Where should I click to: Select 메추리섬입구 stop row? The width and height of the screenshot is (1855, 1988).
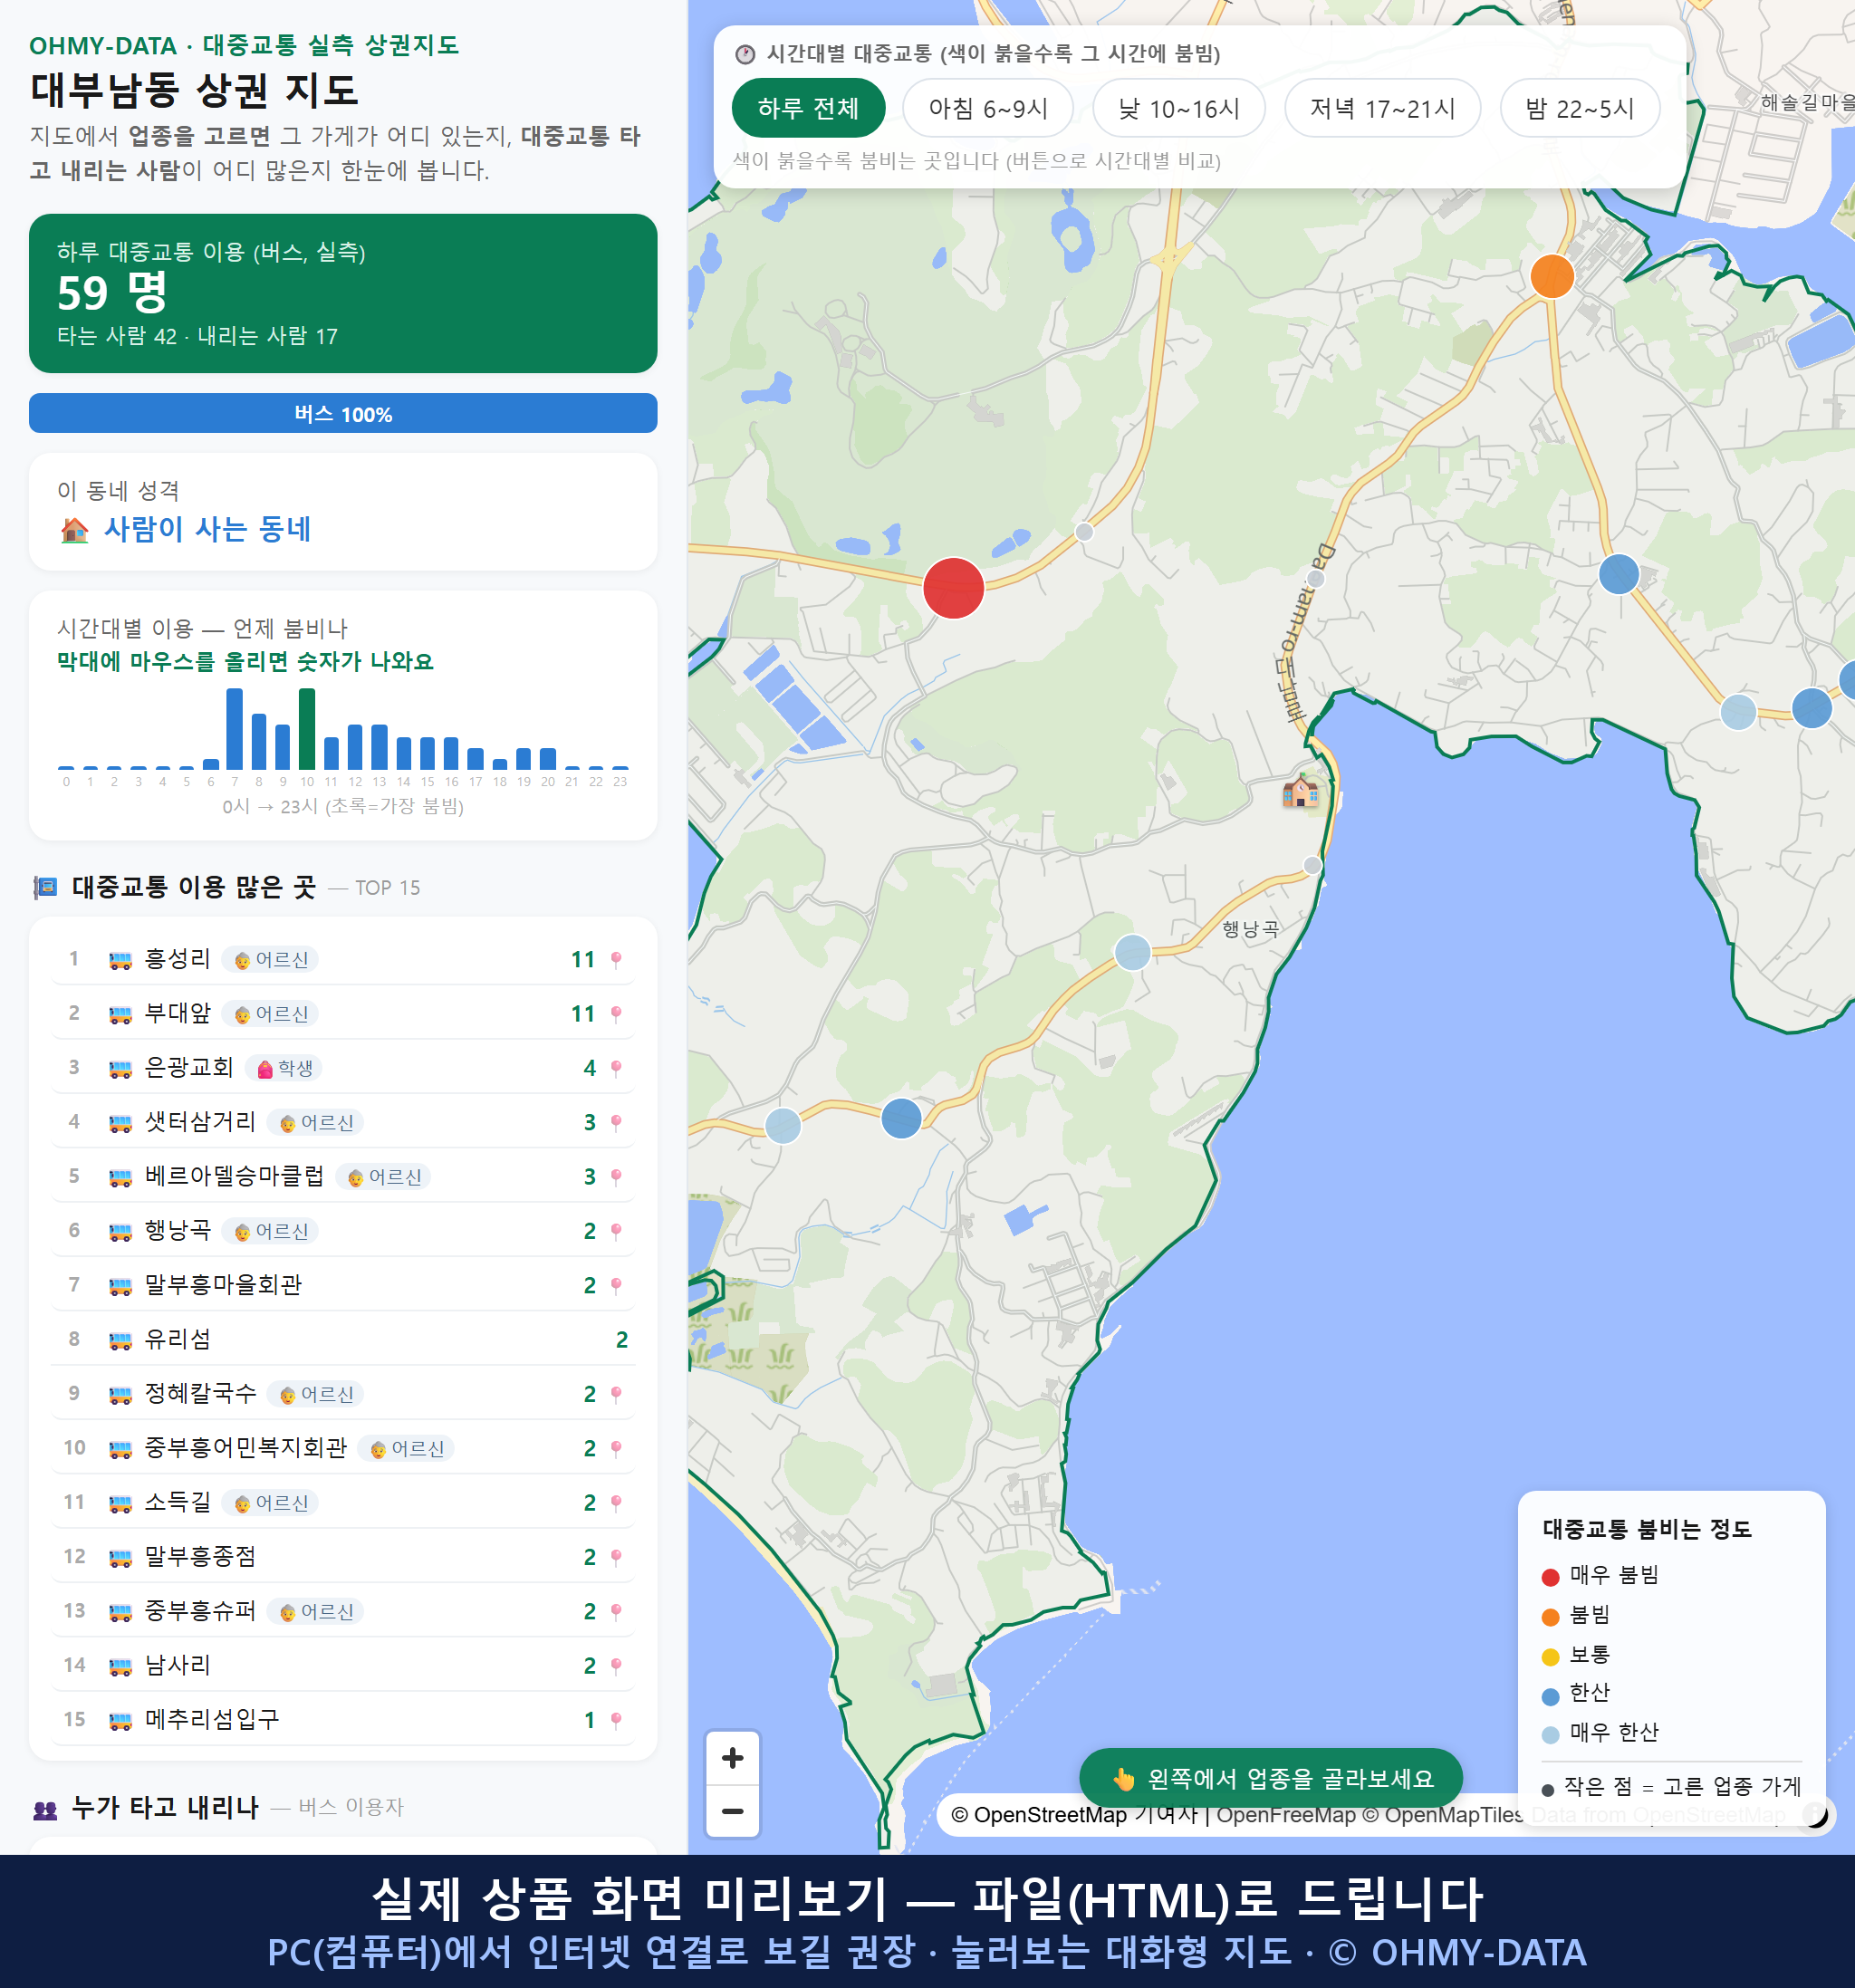(x=343, y=1719)
